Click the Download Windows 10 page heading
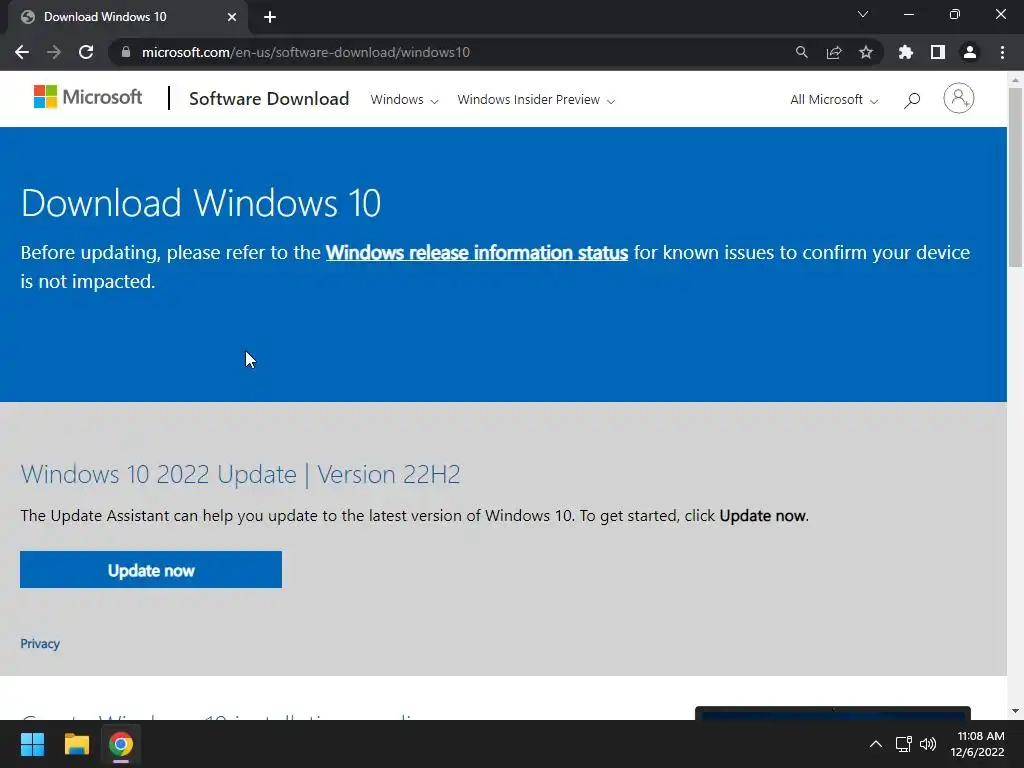 tap(200, 202)
